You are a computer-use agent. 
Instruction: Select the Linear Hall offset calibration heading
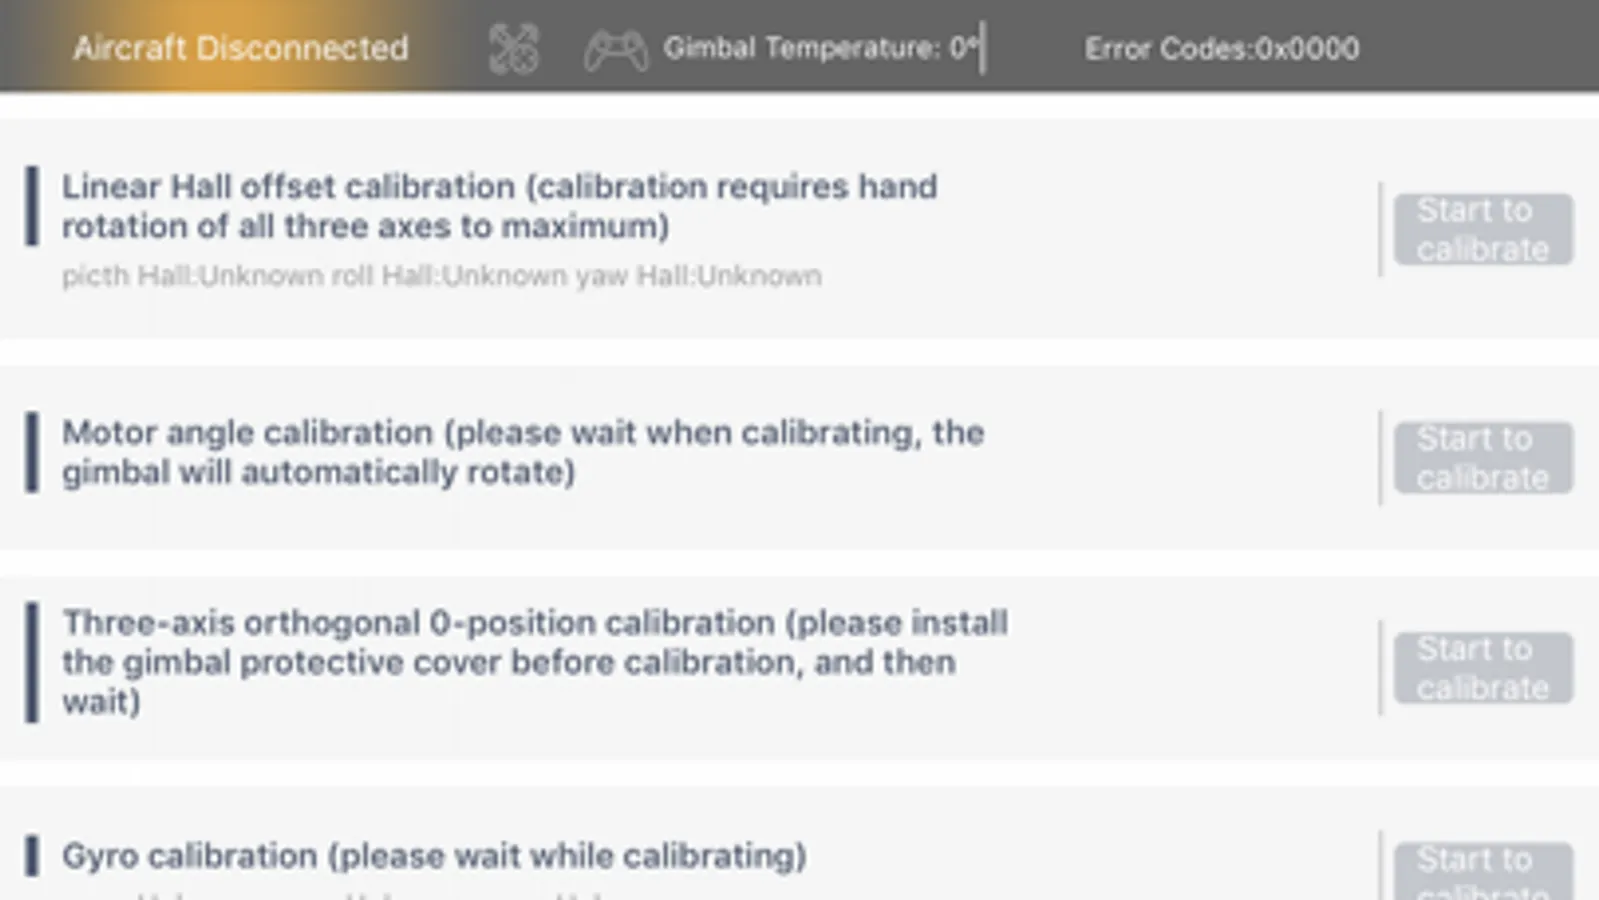click(499, 206)
